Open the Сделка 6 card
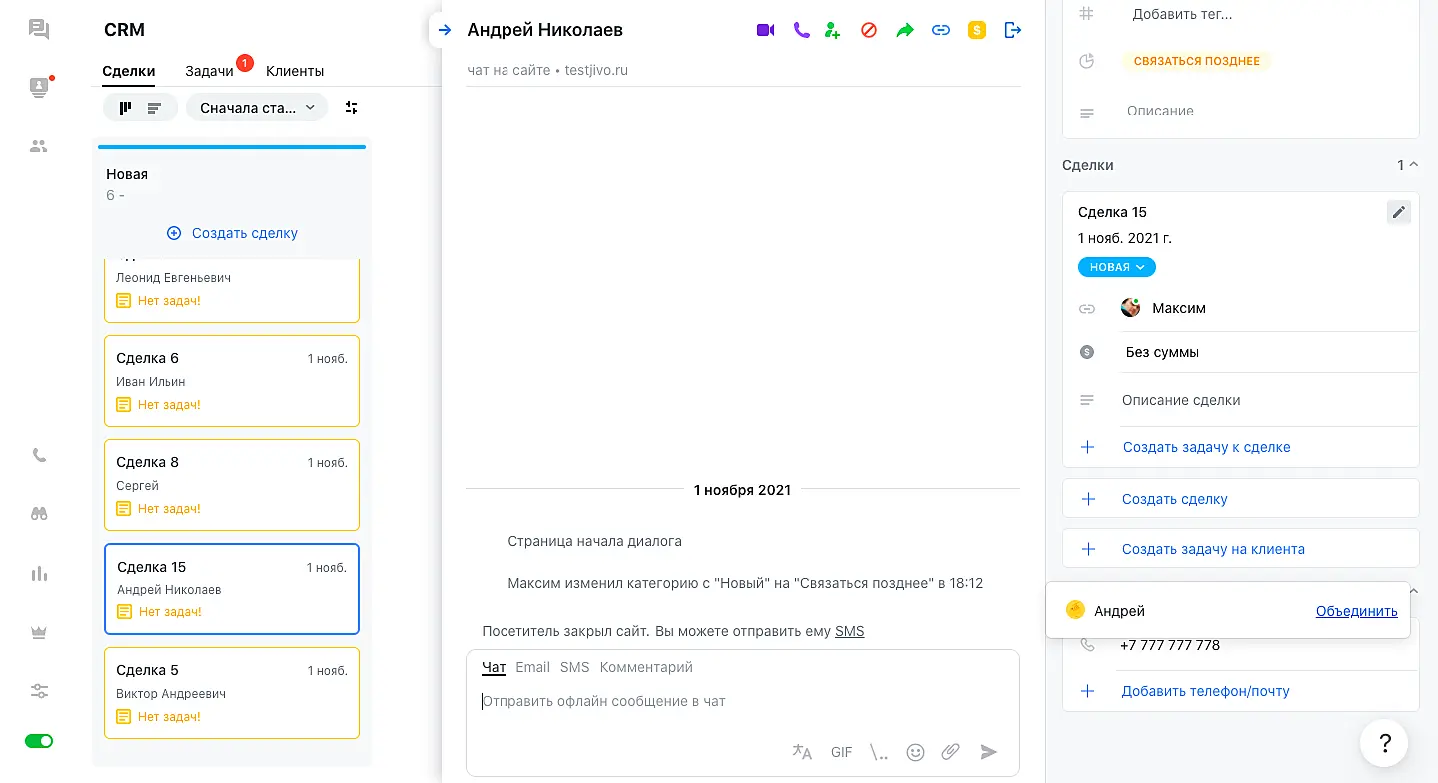The height and width of the screenshot is (783, 1438). tap(232, 381)
